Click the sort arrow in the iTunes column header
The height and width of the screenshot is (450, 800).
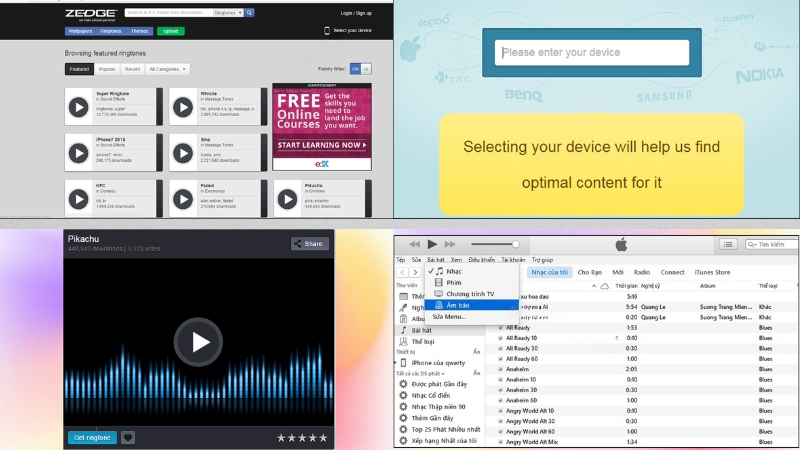coord(593,286)
